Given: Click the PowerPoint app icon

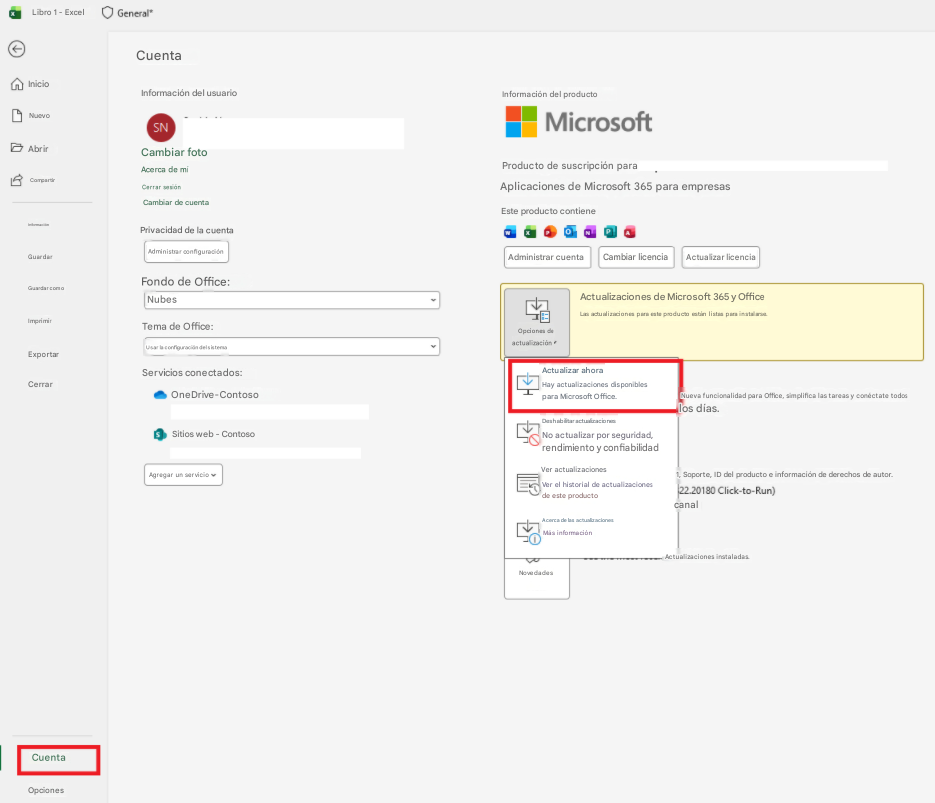Looking at the screenshot, I should tap(550, 232).
